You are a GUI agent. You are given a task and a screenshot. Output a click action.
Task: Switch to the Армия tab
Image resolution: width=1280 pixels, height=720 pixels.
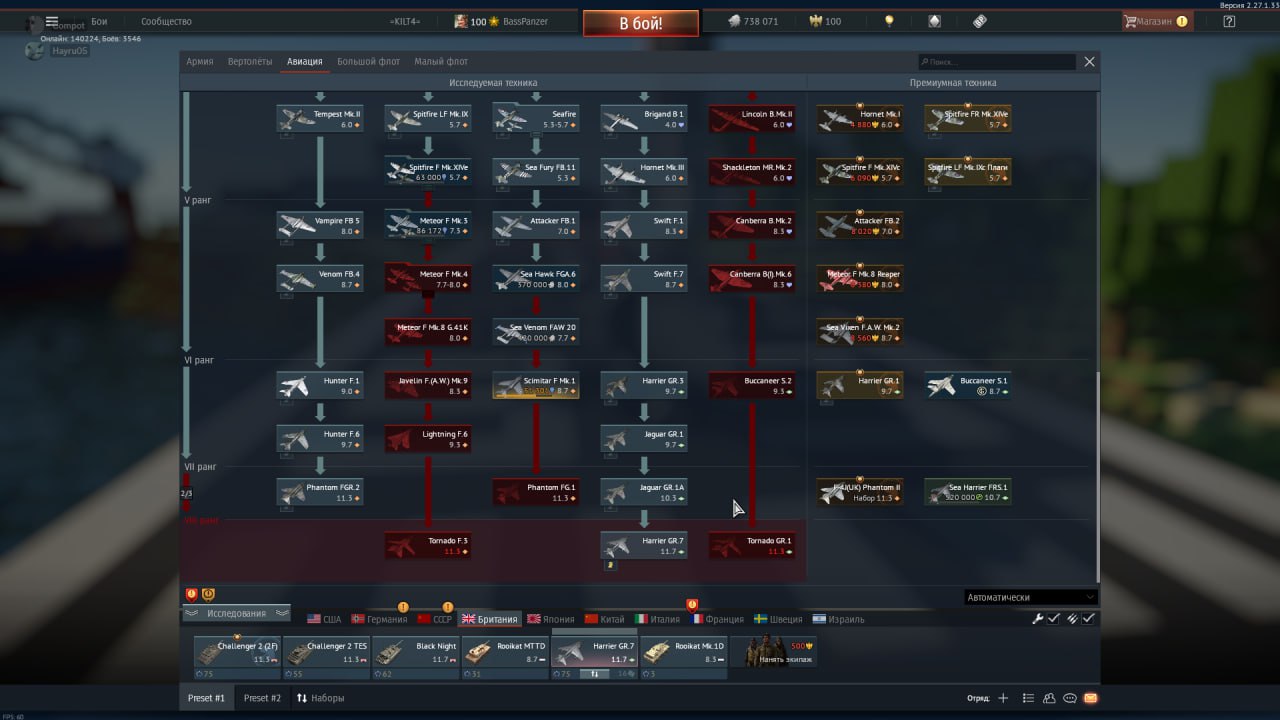[200, 62]
